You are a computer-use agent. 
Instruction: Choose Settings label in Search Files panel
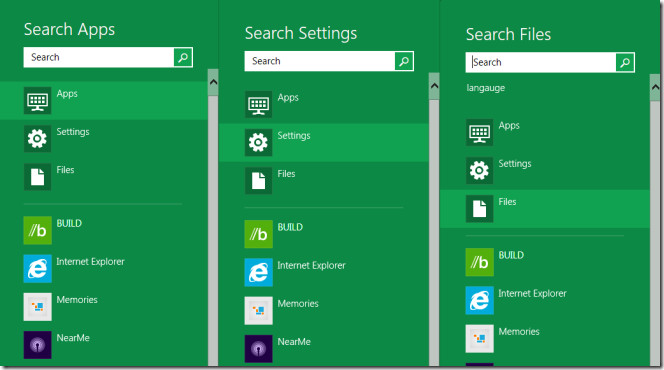pyautogui.click(x=515, y=163)
